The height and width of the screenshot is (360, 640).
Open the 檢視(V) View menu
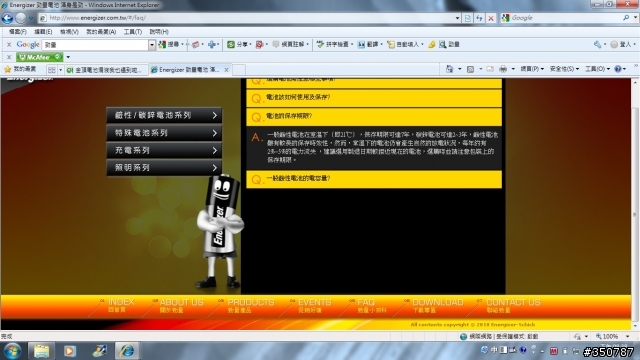(x=69, y=31)
